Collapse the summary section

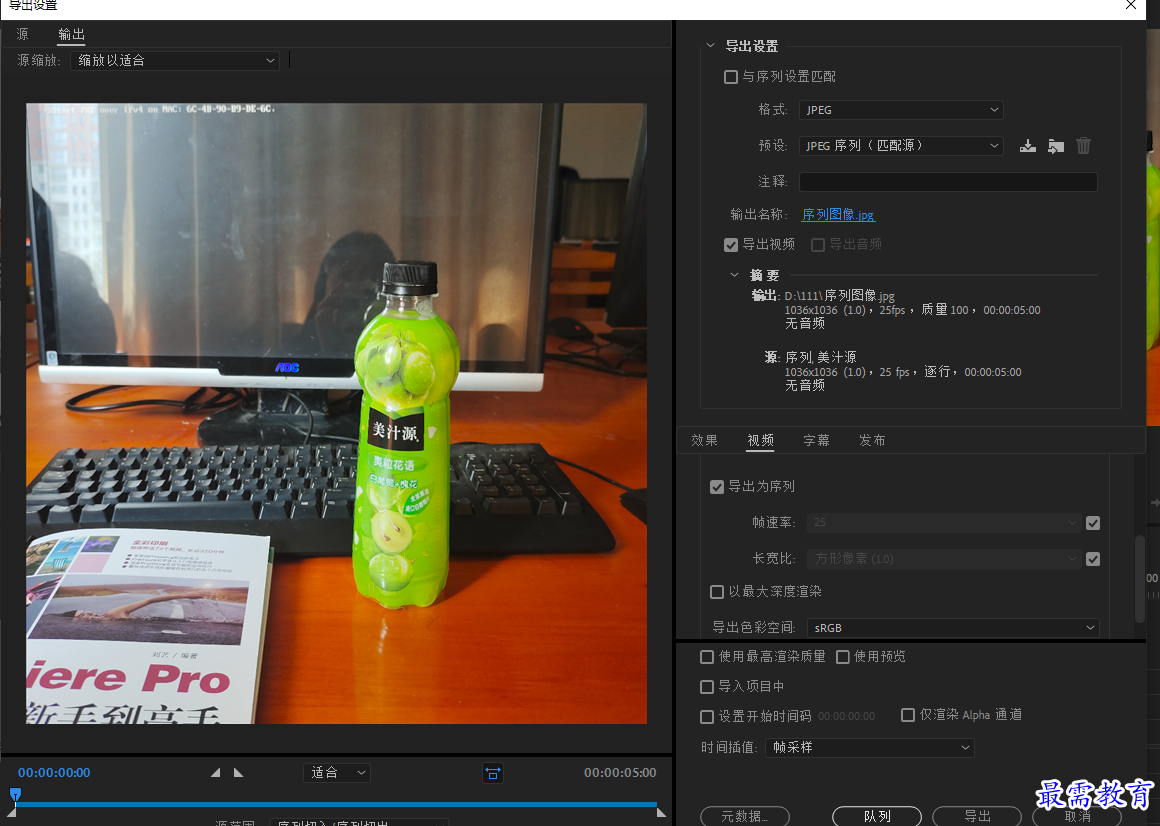(734, 275)
